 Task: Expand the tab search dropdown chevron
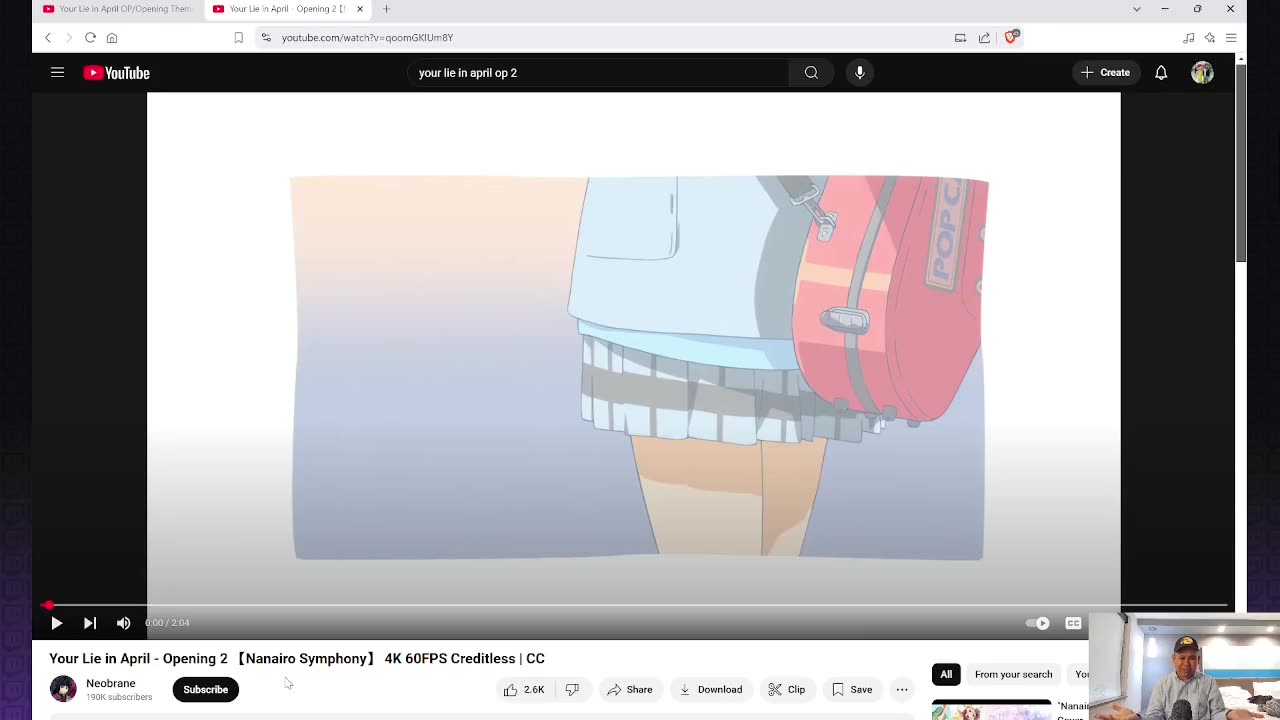click(1136, 9)
